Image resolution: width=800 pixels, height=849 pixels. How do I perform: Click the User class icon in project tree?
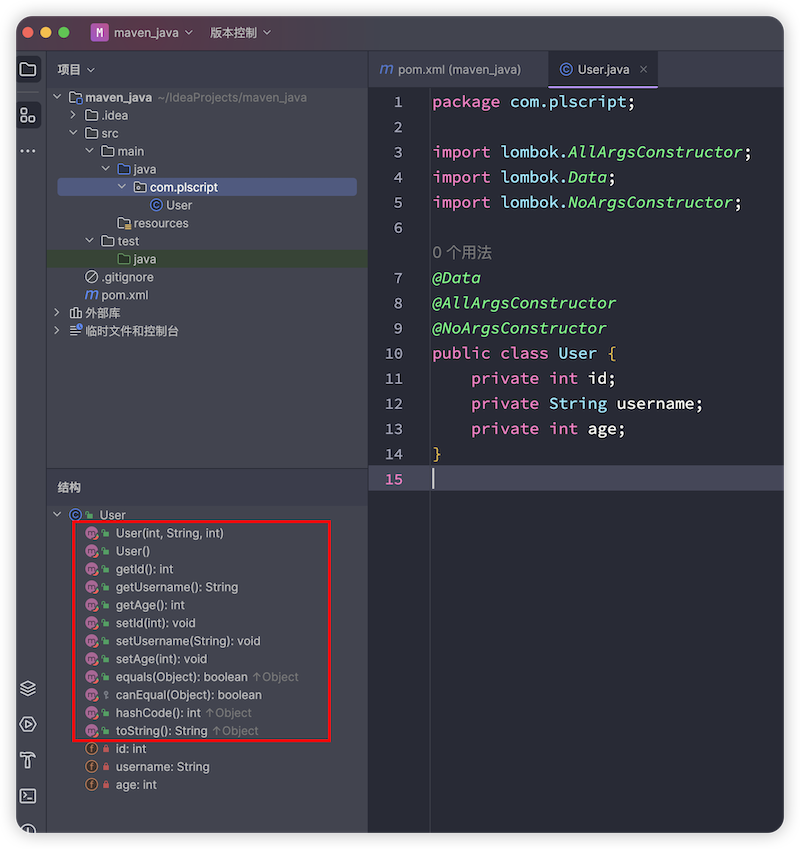pyautogui.click(x=156, y=205)
